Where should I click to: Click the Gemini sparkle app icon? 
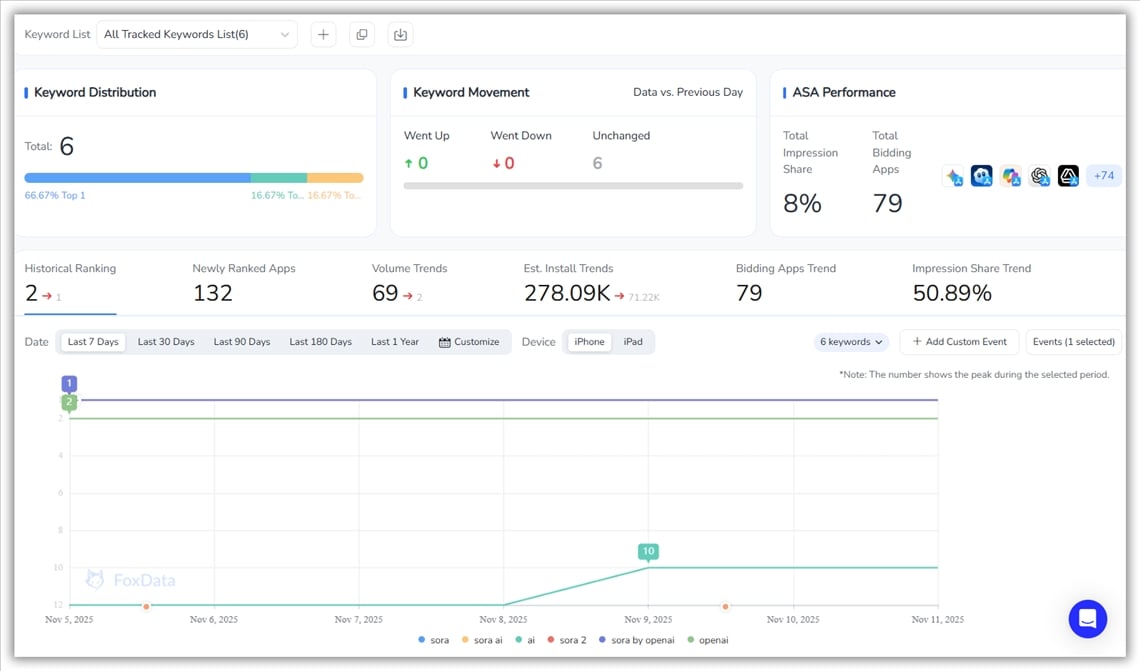click(x=953, y=176)
